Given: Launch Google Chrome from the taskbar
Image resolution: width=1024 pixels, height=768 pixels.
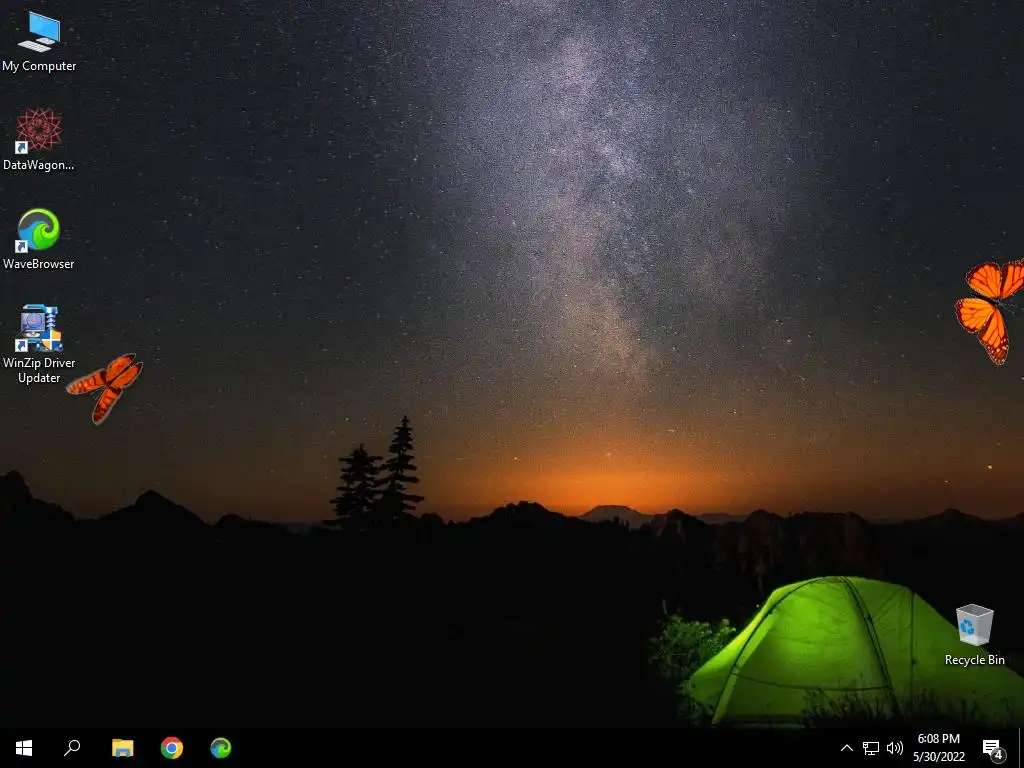Looking at the screenshot, I should coord(172,748).
